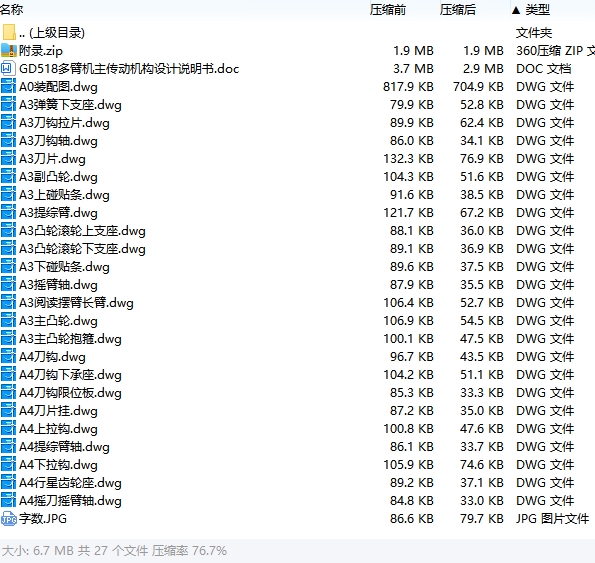595x563 pixels.
Task: Select the file name 附录.zip
Action: point(41,50)
